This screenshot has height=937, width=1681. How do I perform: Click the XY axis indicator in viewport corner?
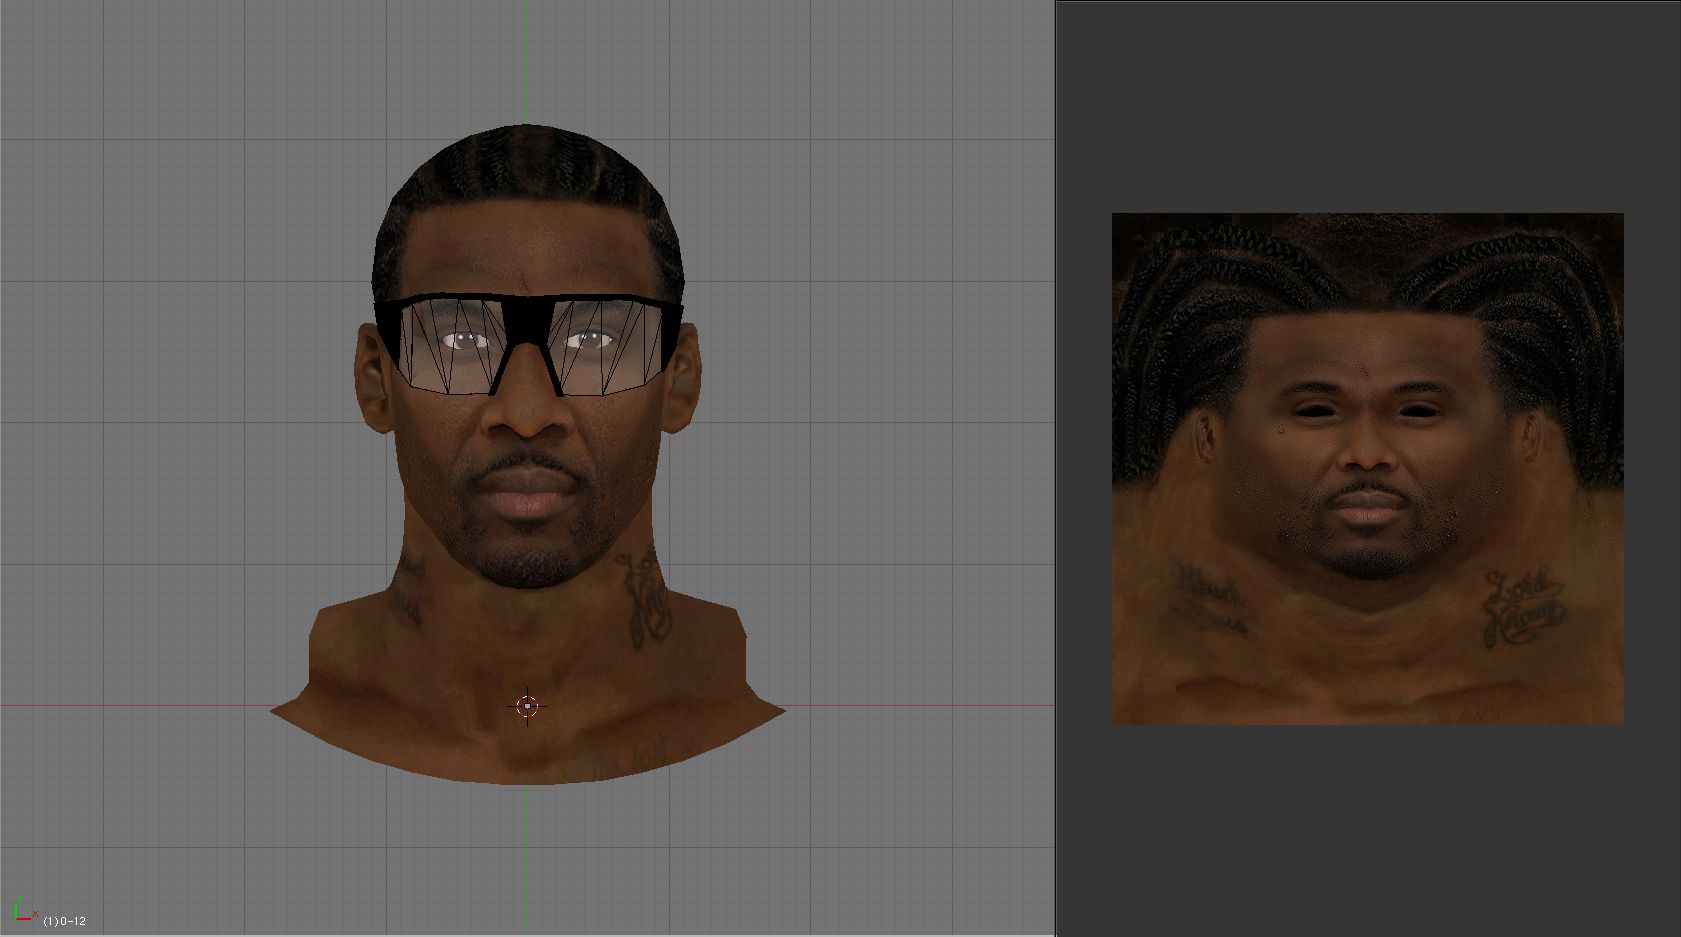[23, 909]
